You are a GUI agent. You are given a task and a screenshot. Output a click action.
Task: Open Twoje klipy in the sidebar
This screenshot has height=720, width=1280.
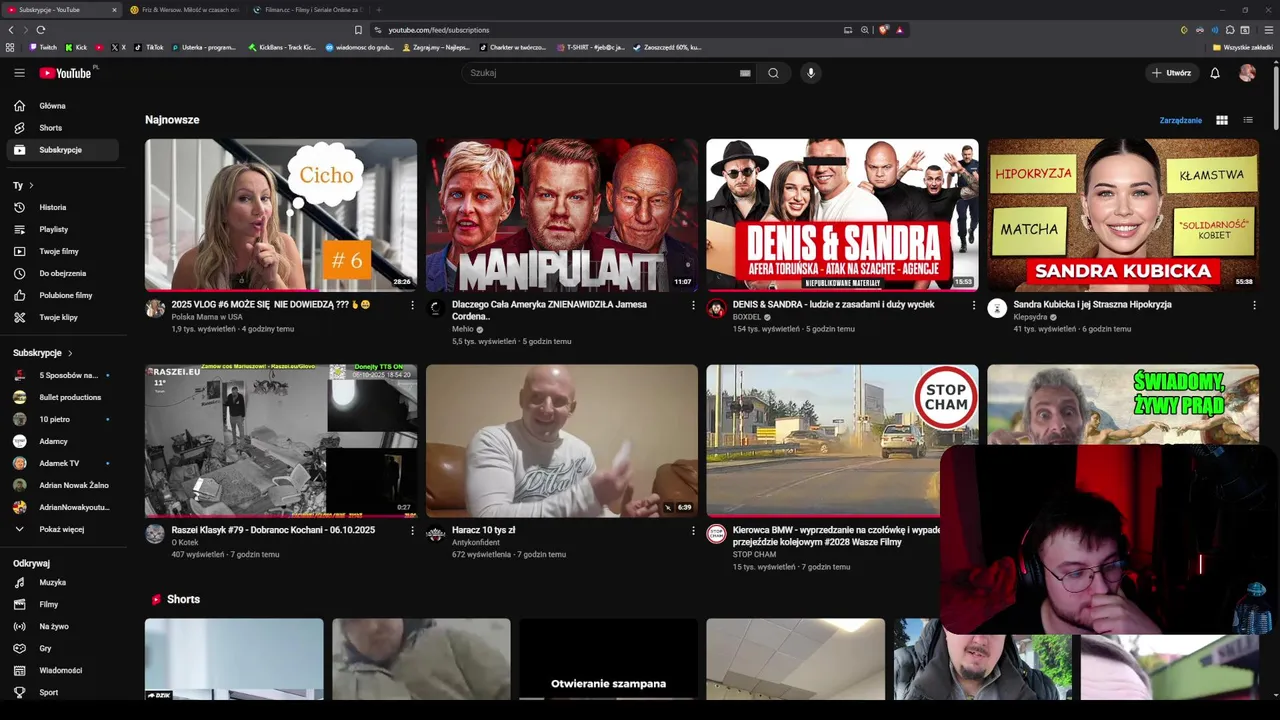coord(61,317)
